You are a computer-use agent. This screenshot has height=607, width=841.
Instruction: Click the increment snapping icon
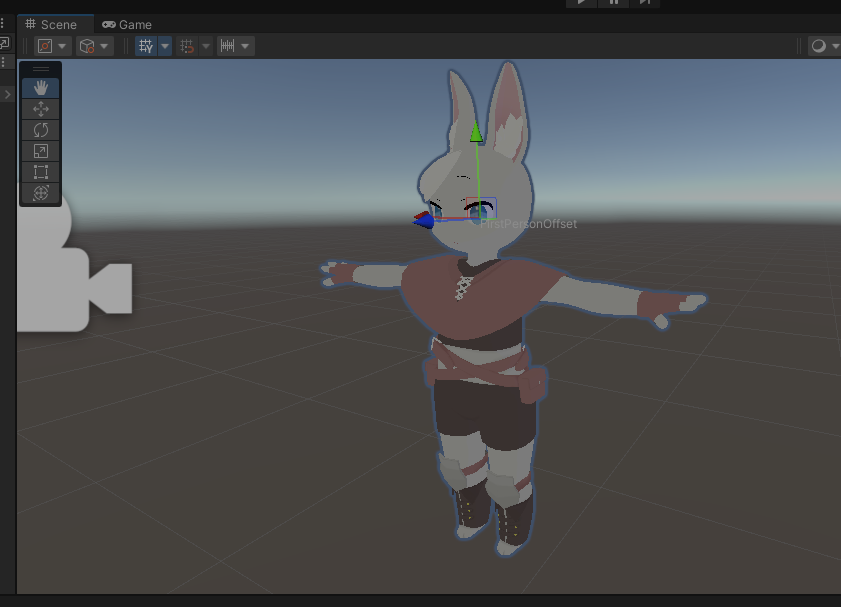tap(227, 46)
